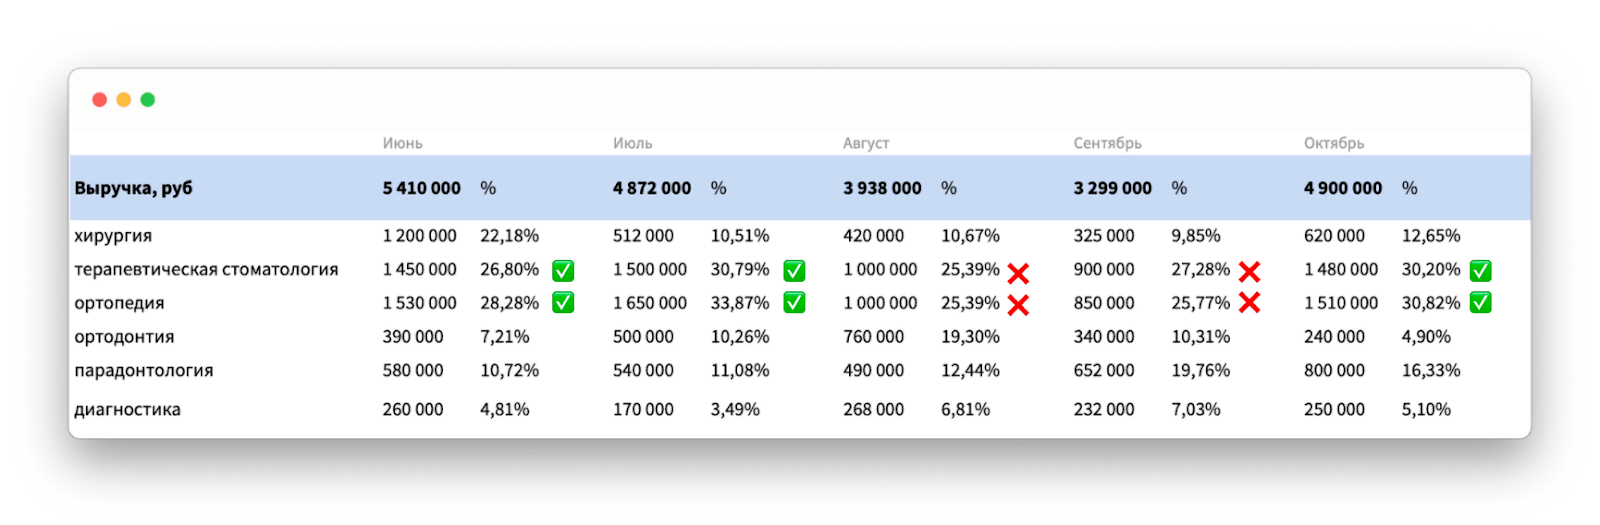The image size is (1600, 525).
Task: Click the green maximize window button
Action: 148,100
